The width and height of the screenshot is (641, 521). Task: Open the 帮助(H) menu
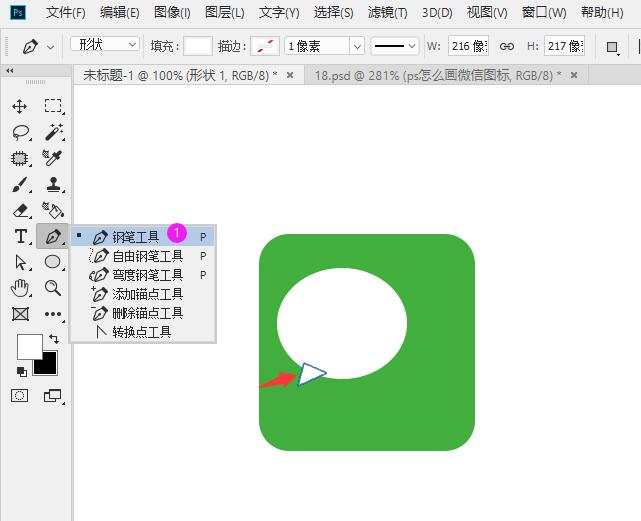[602, 13]
